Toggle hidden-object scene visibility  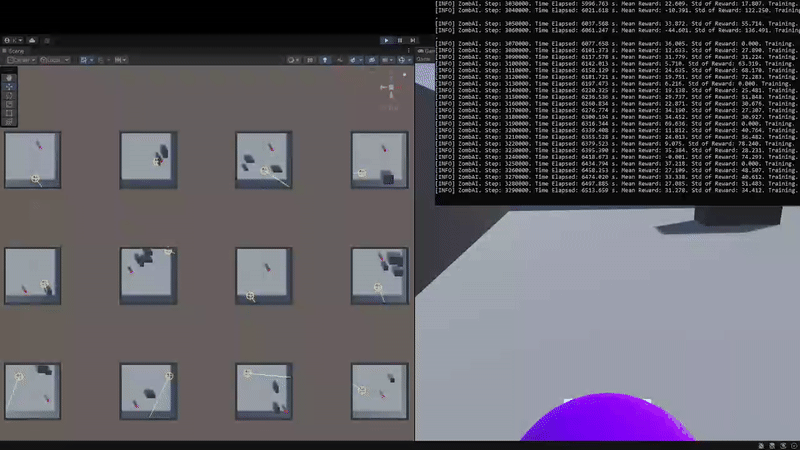(372, 60)
